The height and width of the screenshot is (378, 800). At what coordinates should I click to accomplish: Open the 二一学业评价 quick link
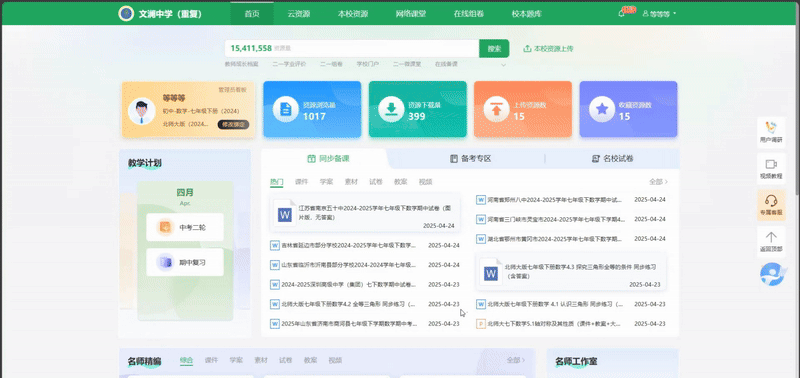(289, 64)
